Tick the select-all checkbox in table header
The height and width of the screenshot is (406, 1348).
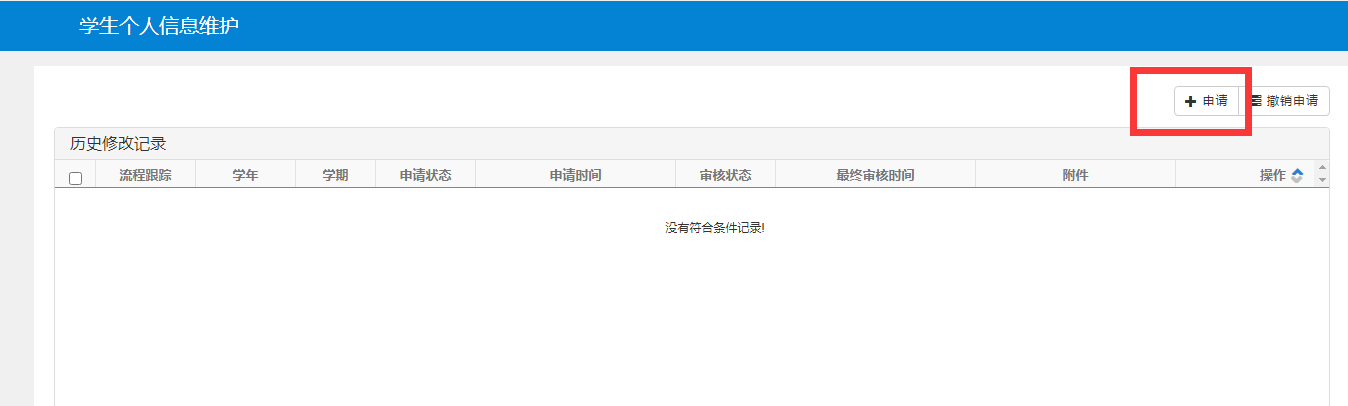pyautogui.click(x=75, y=178)
